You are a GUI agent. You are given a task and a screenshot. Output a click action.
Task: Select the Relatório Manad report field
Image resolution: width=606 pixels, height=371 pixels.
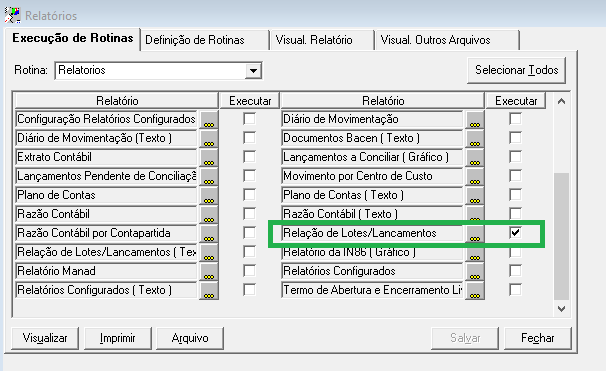(x=107, y=271)
